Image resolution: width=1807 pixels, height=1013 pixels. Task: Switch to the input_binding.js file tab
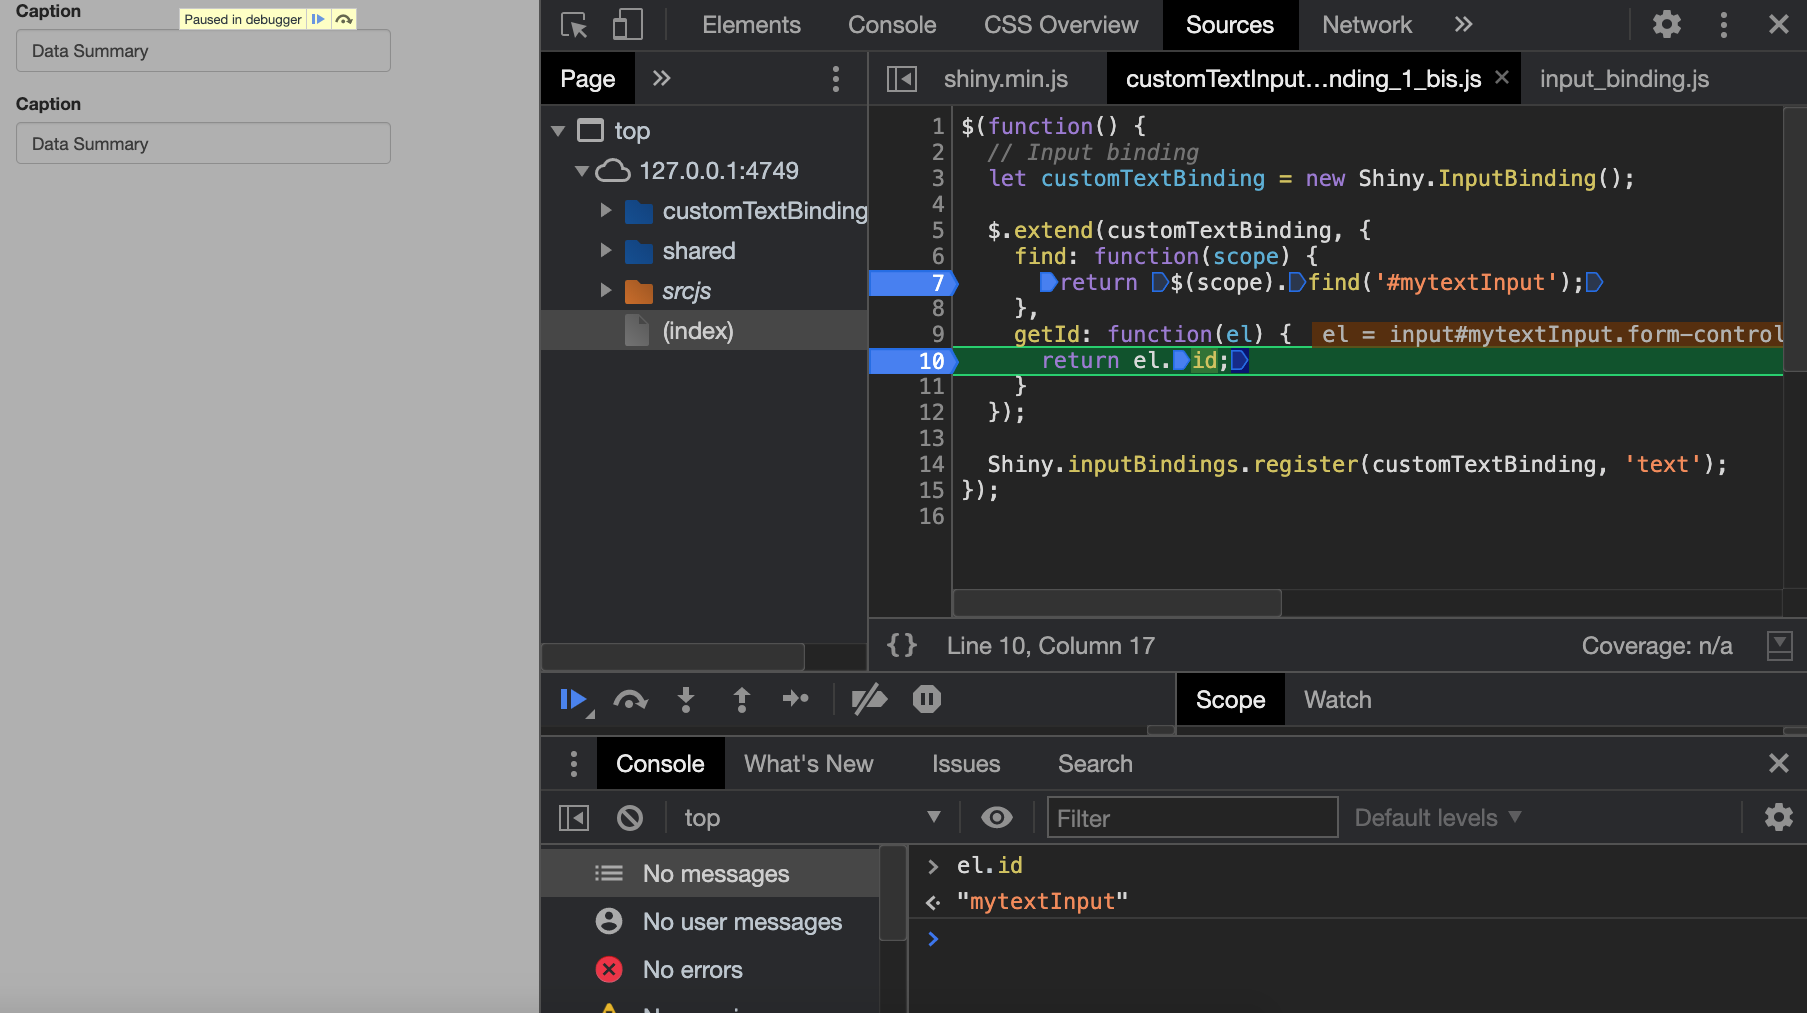tap(1624, 78)
